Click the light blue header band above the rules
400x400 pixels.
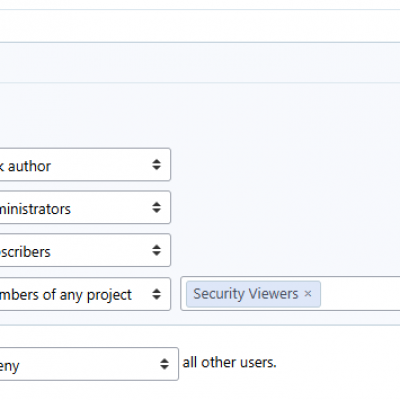(x=200, y=62)
